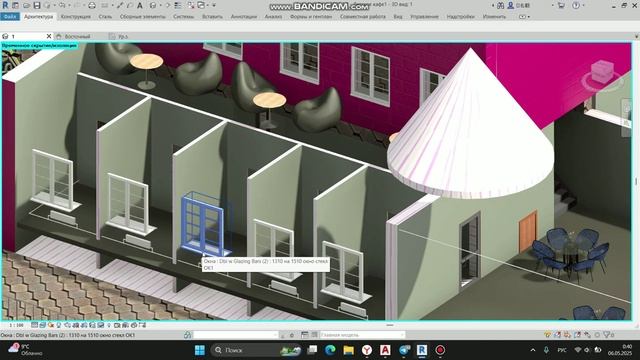Select the Text tool letter A icon
Viewport: 640px width, 360px height.
click(x=140, y=5)
